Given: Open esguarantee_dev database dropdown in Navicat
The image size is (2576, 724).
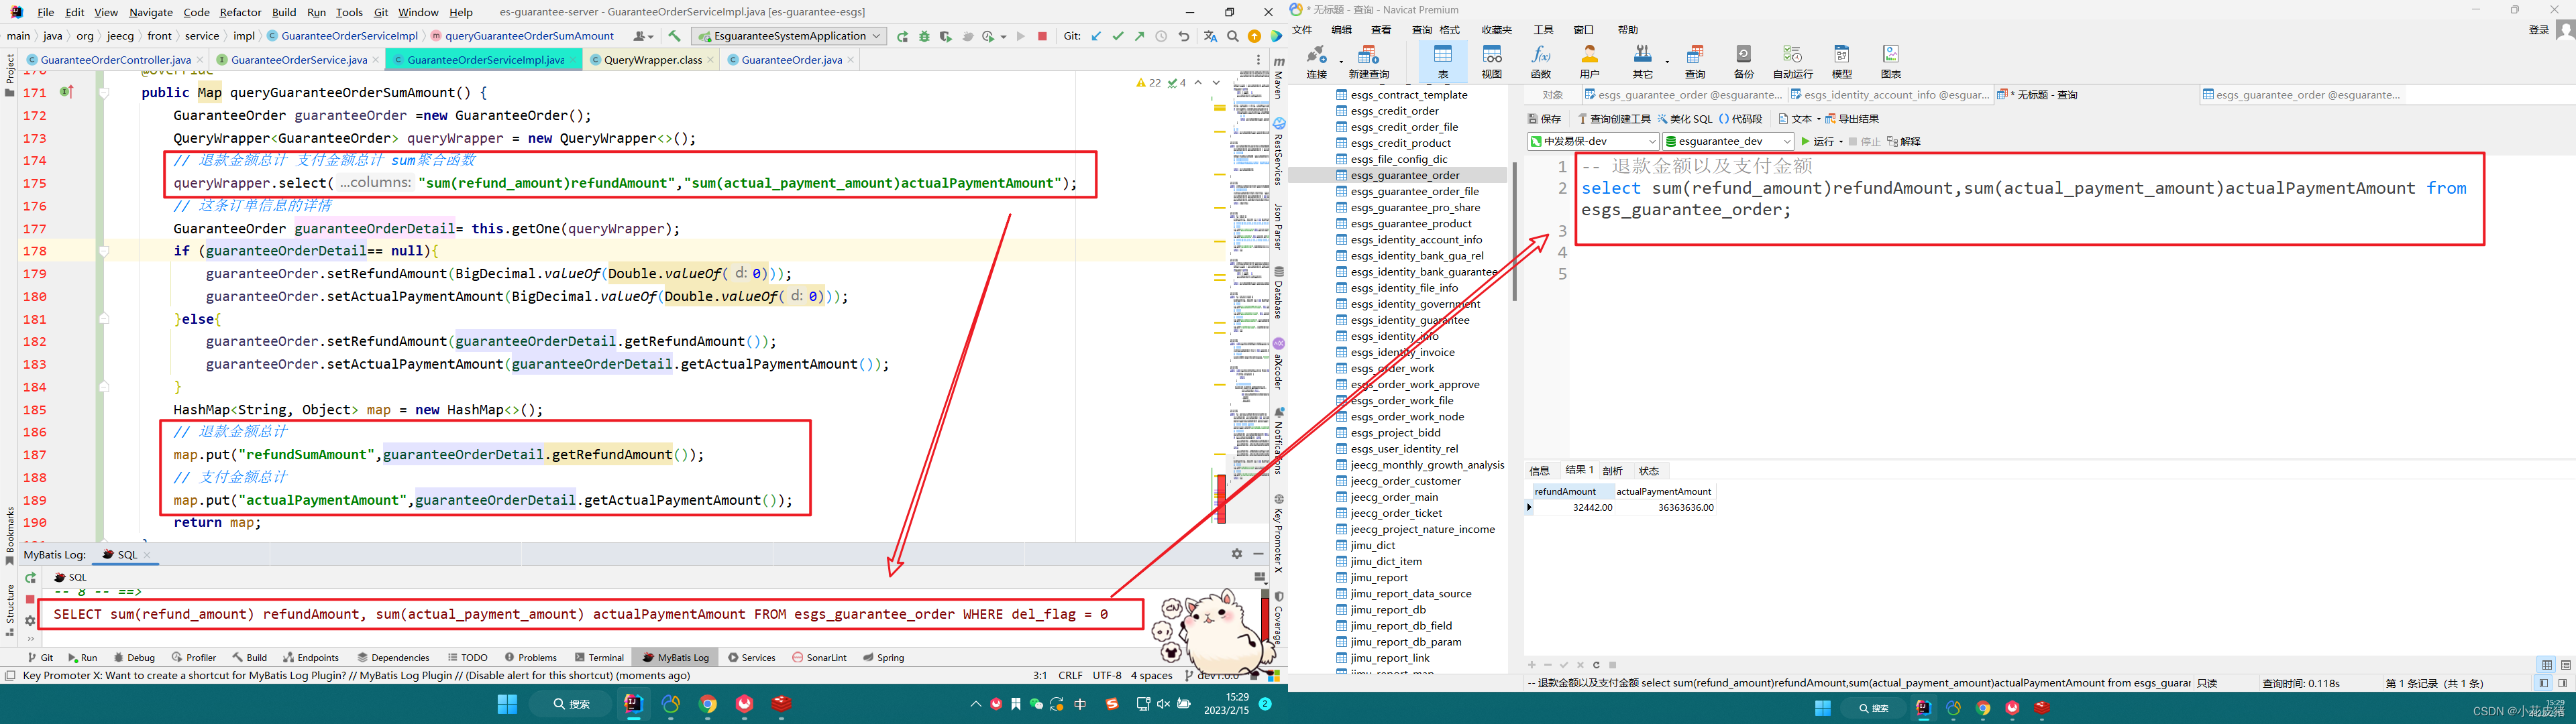Looking at the screenshot, I should click(x=1728, y=141).
